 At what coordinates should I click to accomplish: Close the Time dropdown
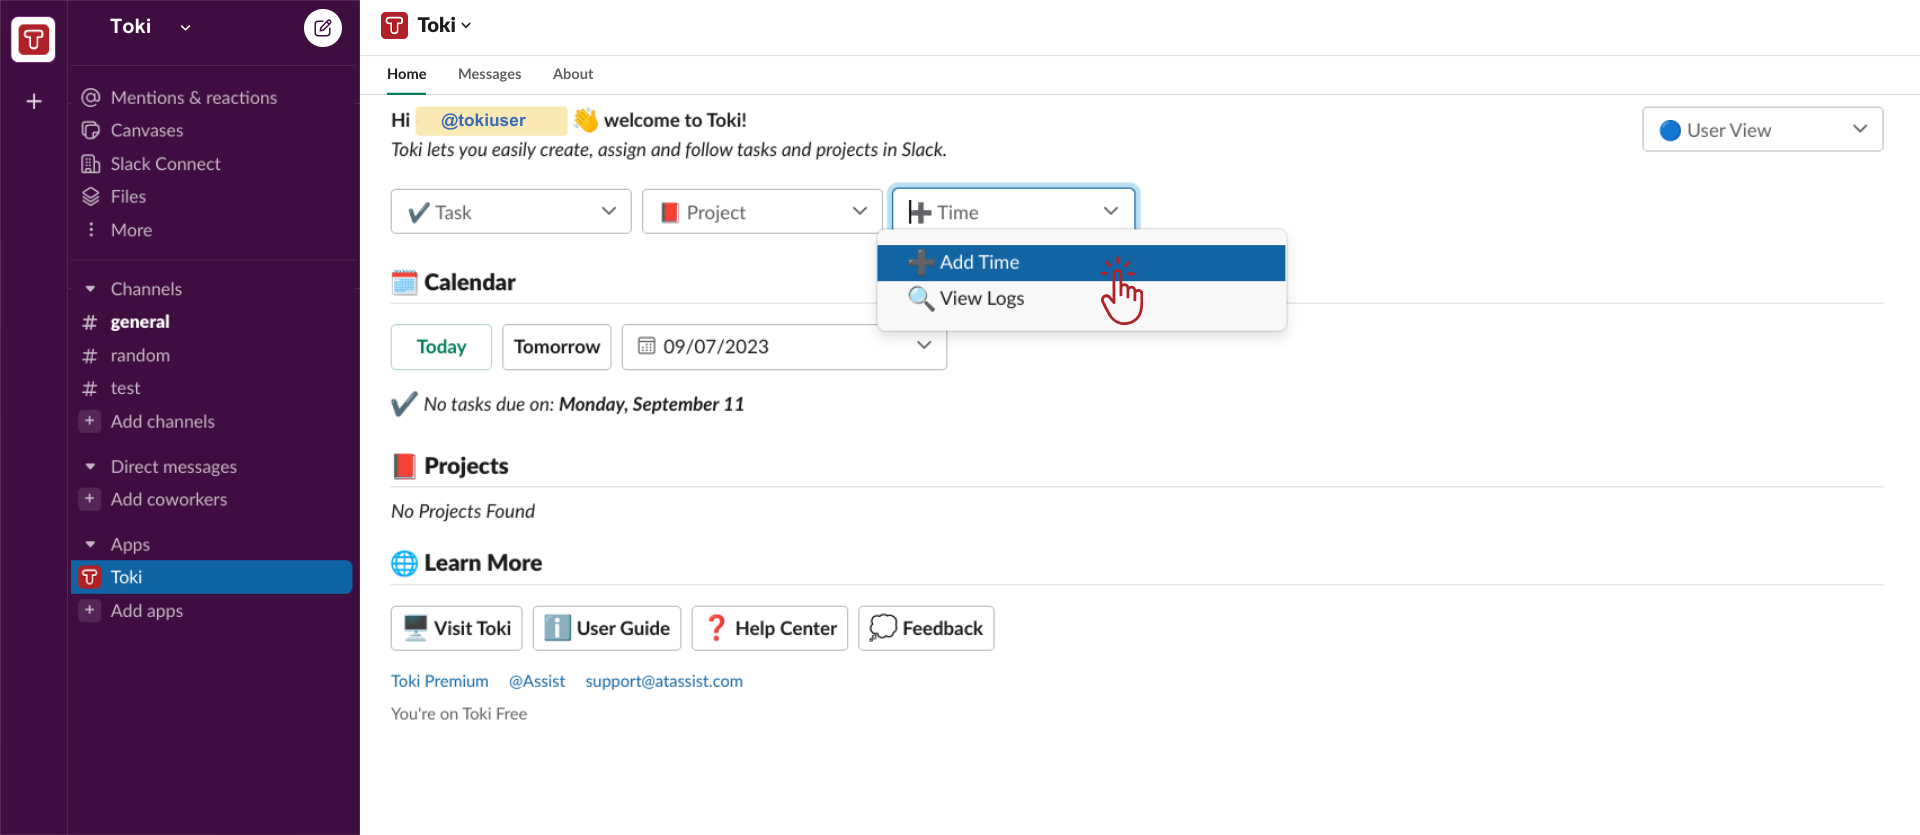point(1013,212)
